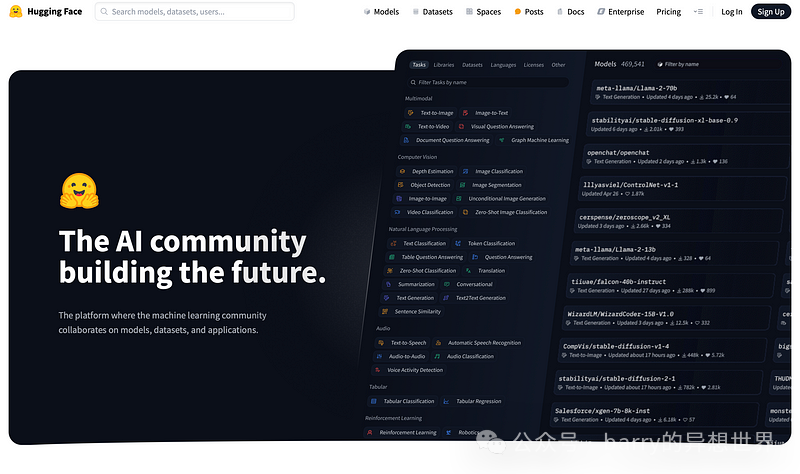
Task: Select the Summarization task icon
Action: point(388,284)
